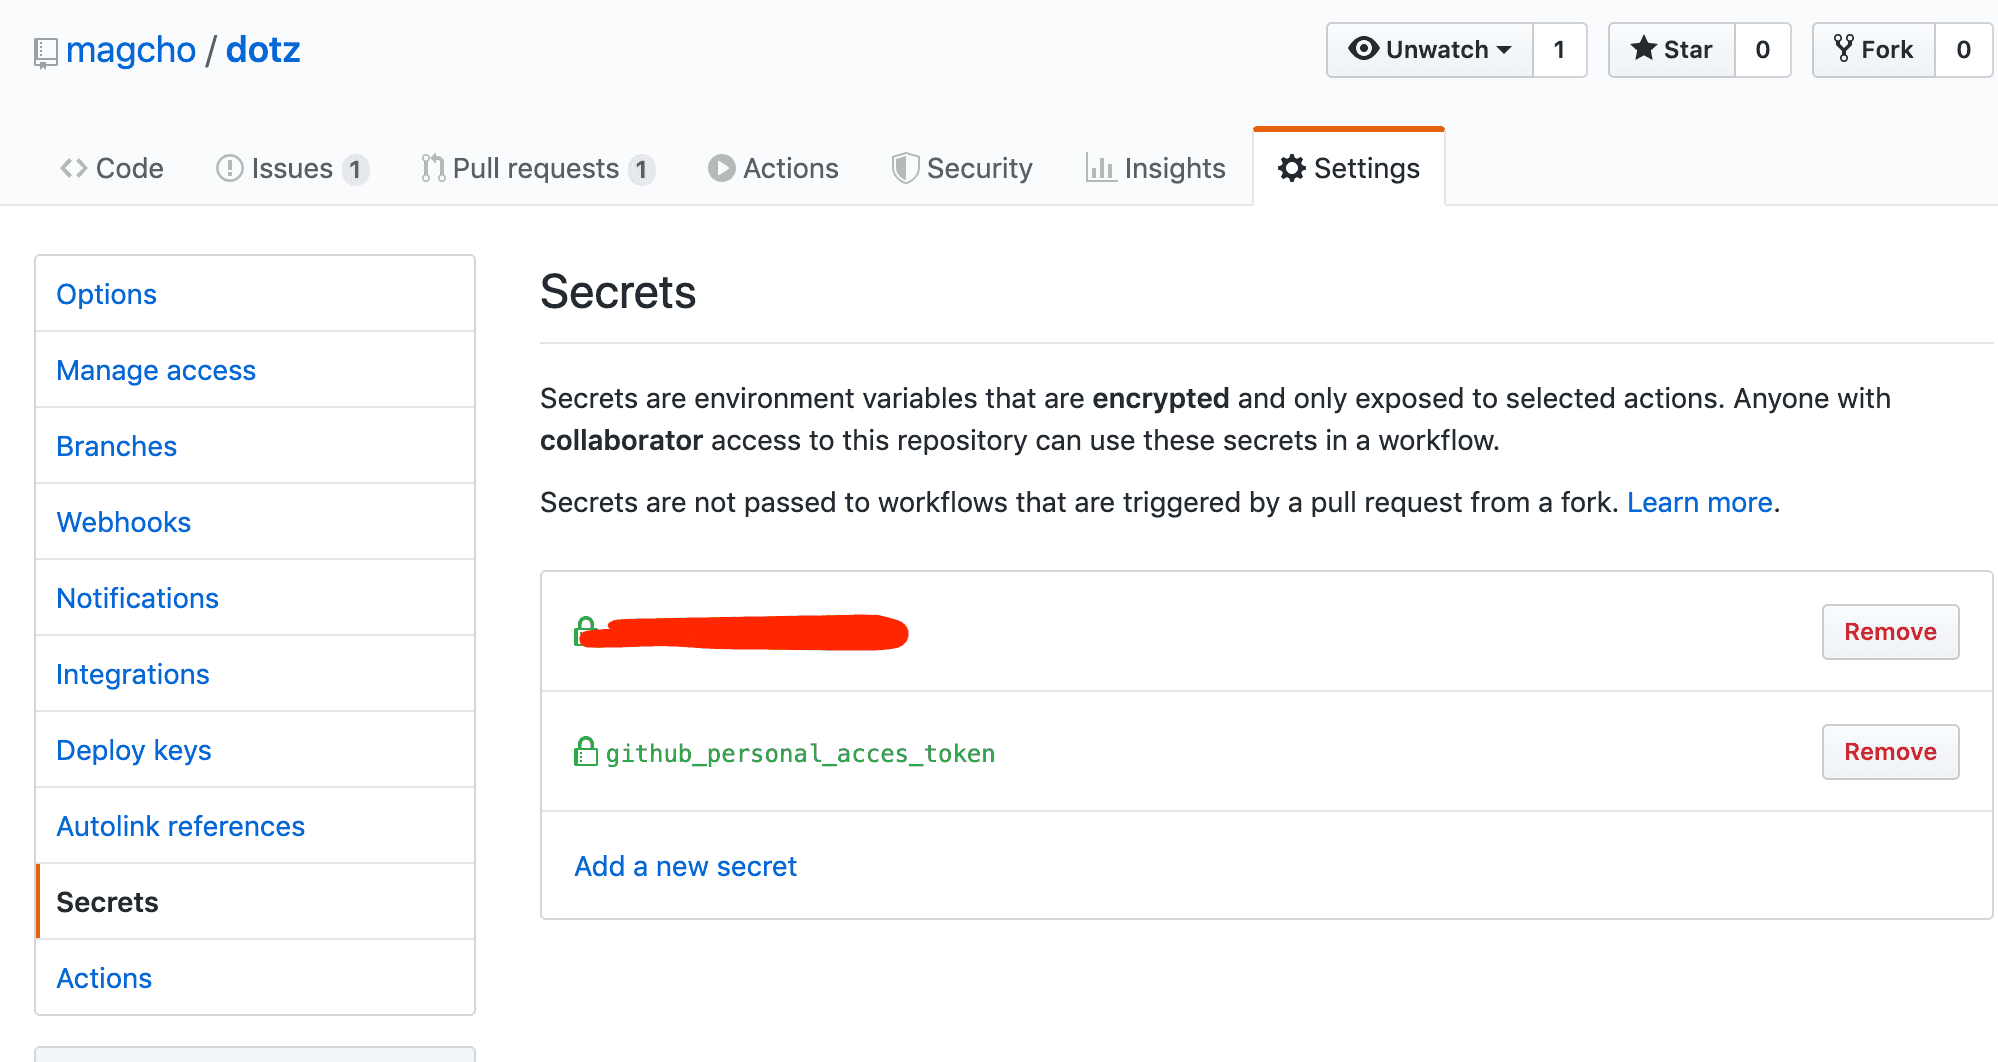This screenshot has height=1062, width=1998.
Task: Click the Code brackets icon
Action: pos(73,168)
